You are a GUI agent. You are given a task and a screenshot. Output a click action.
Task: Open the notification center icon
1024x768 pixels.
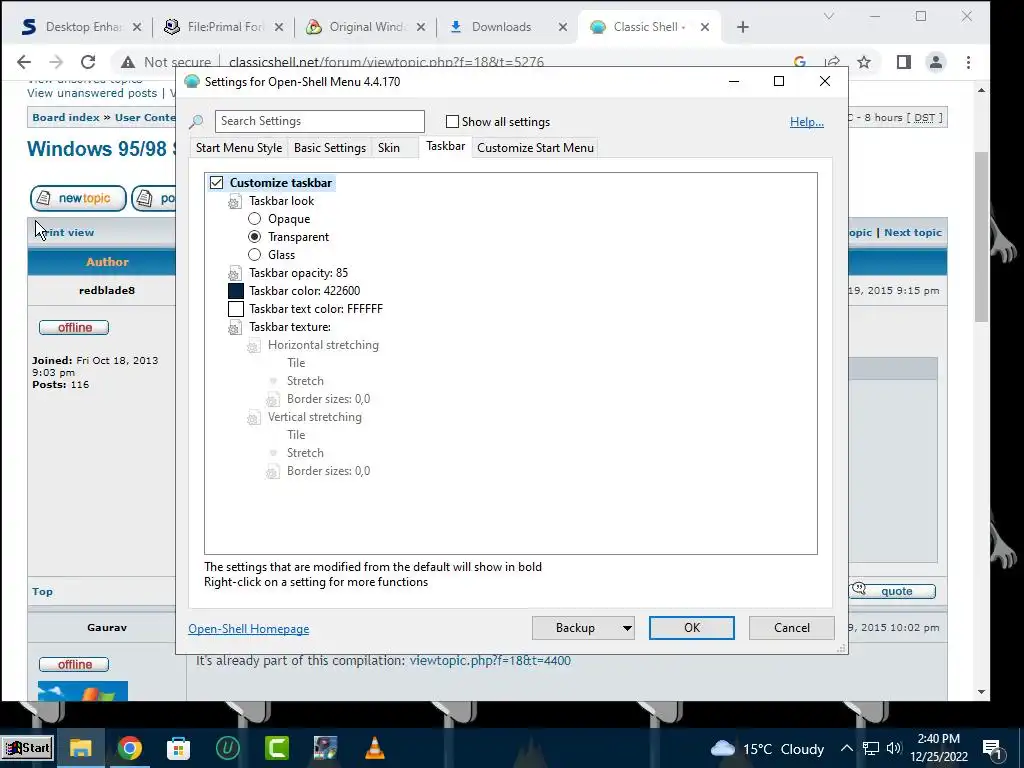993,750
